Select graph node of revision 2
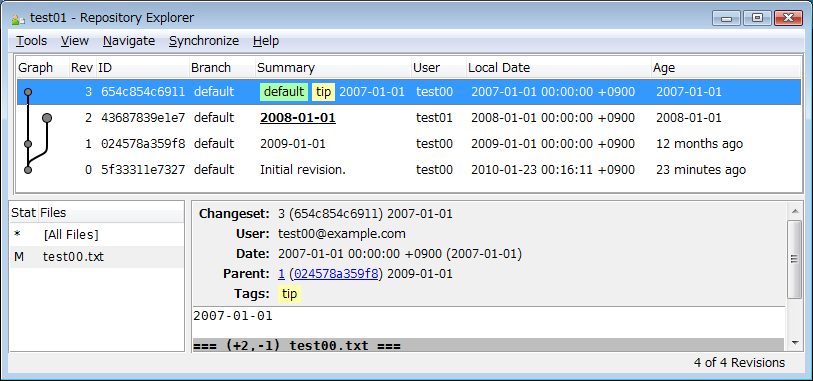 pyautogui.click(x=47, y=118)
